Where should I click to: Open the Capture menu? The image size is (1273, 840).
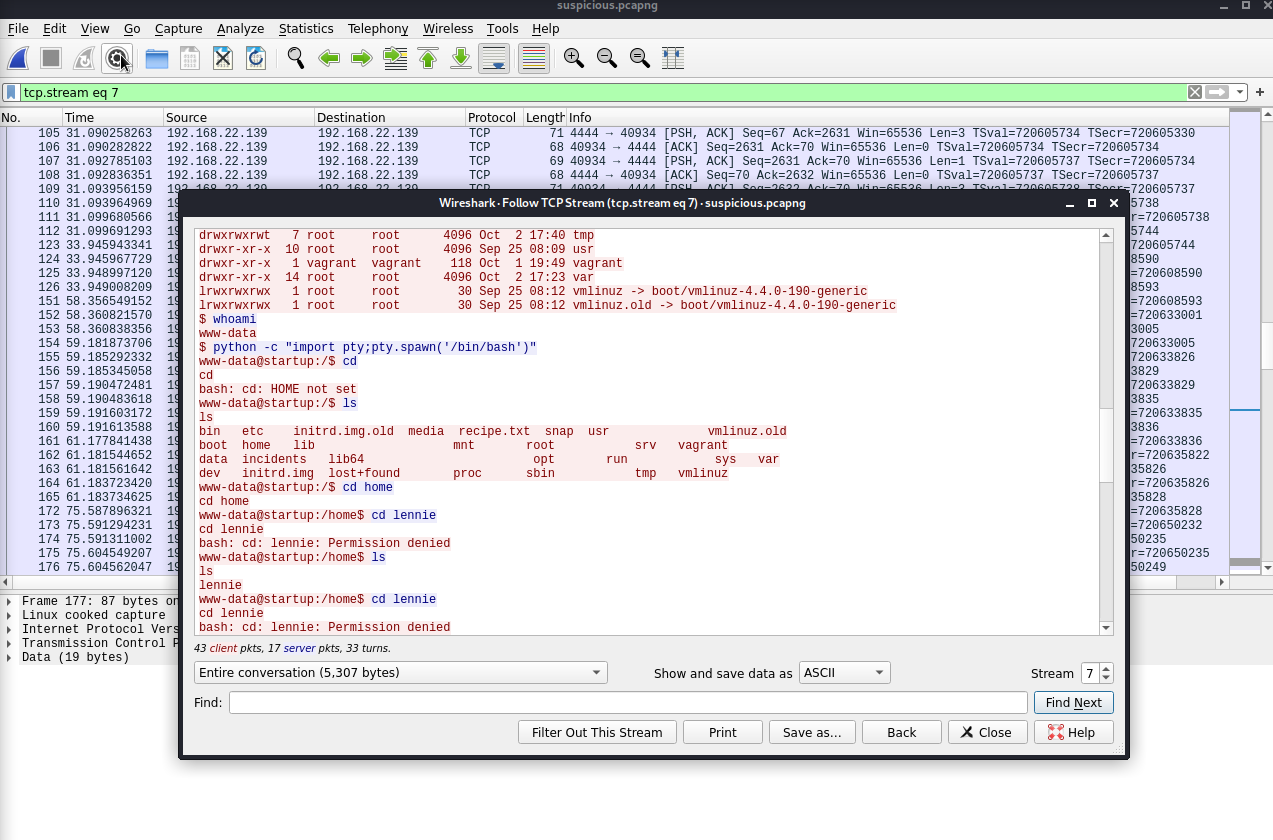[178, 29]
